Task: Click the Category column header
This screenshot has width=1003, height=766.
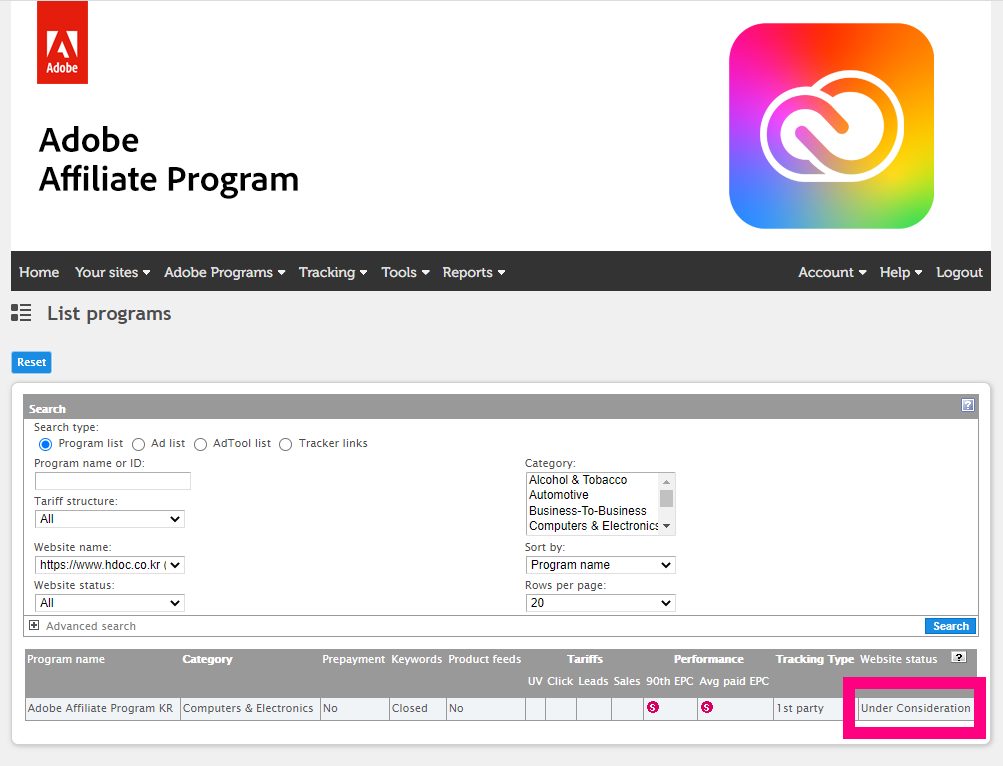Action: tap(207, 659)
